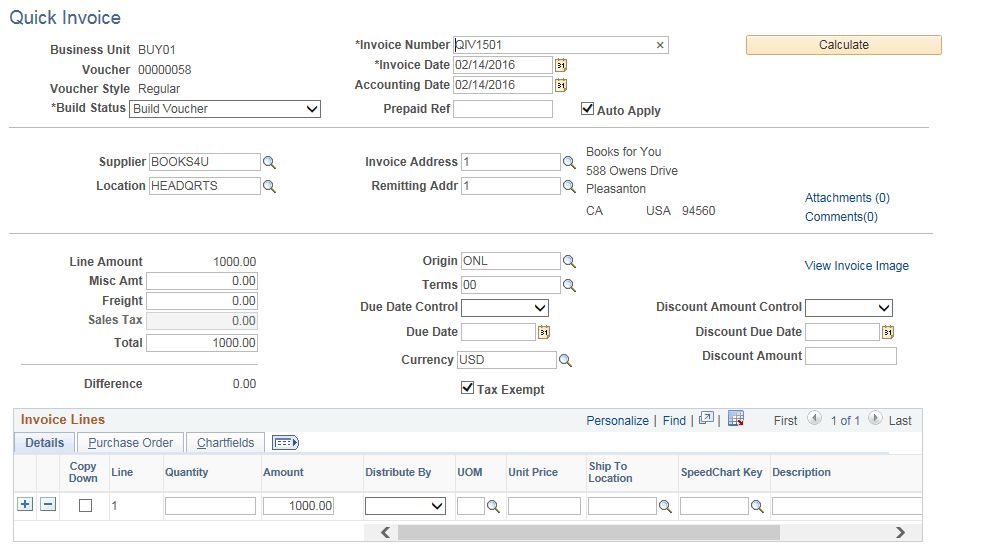Show all columns icon beside Chartfields tab
The width and height of the screenshot is (1004, 556).
tap(285, 443)
